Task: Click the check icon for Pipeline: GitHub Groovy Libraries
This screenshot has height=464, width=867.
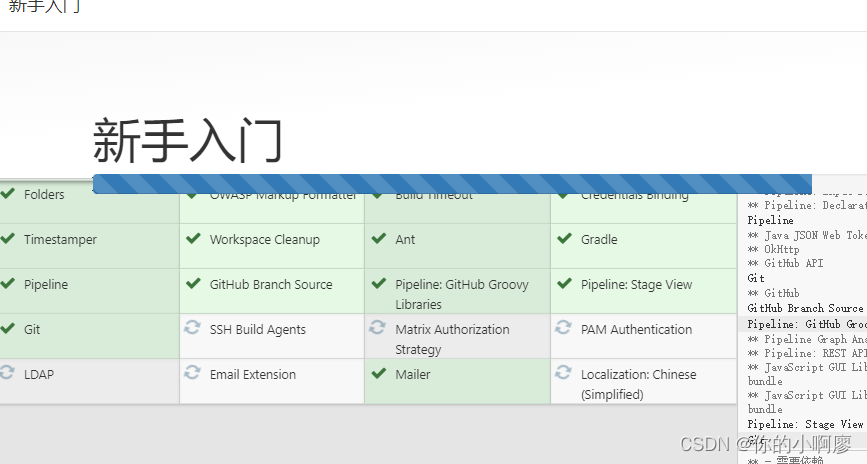Action: point(379,284)
